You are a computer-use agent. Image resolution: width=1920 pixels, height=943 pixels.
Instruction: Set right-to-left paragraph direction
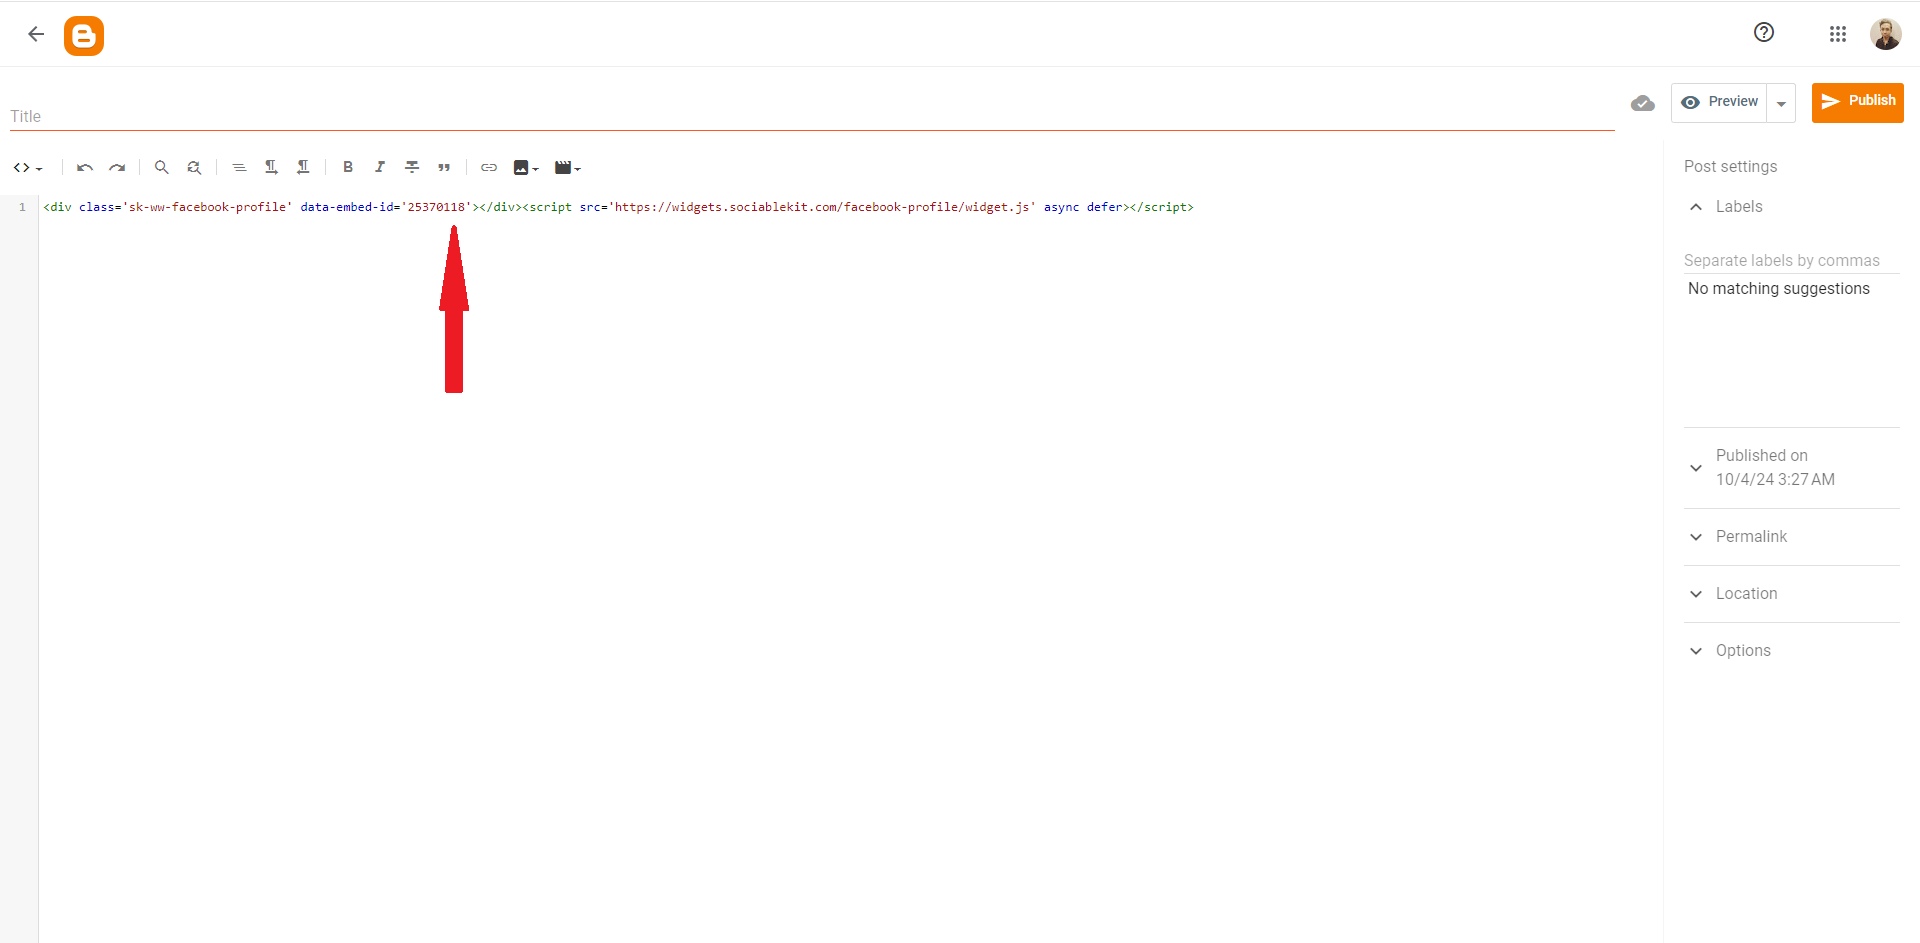(303, 167)
